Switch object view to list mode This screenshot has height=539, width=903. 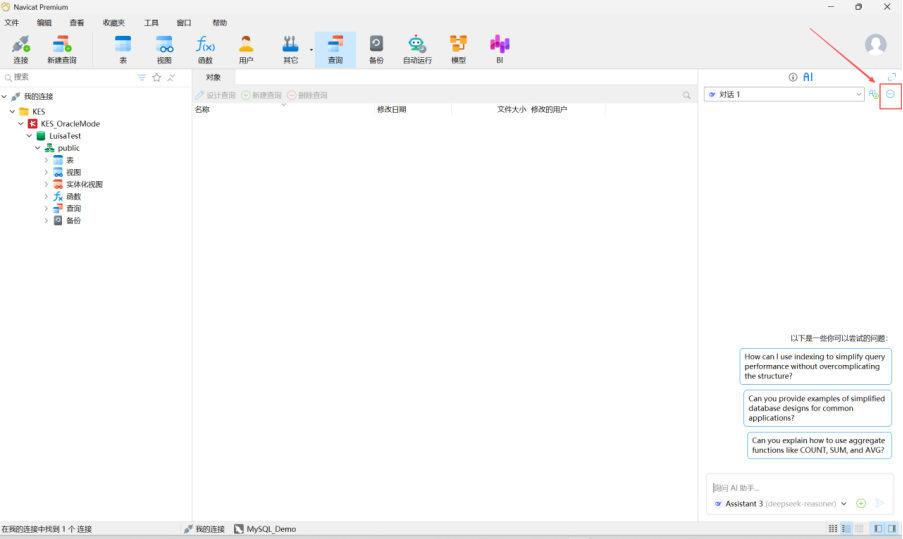tap(846, 528)
